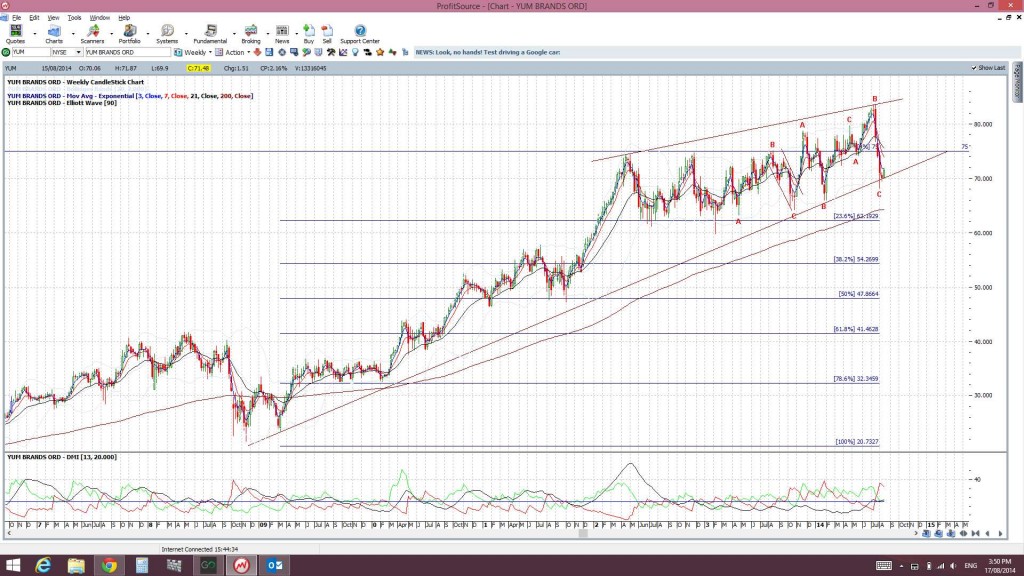Expand the Scanners dropdown arrow
Image resolution: width=1024 pixels, height=576 pixels.
pos(111,33)
